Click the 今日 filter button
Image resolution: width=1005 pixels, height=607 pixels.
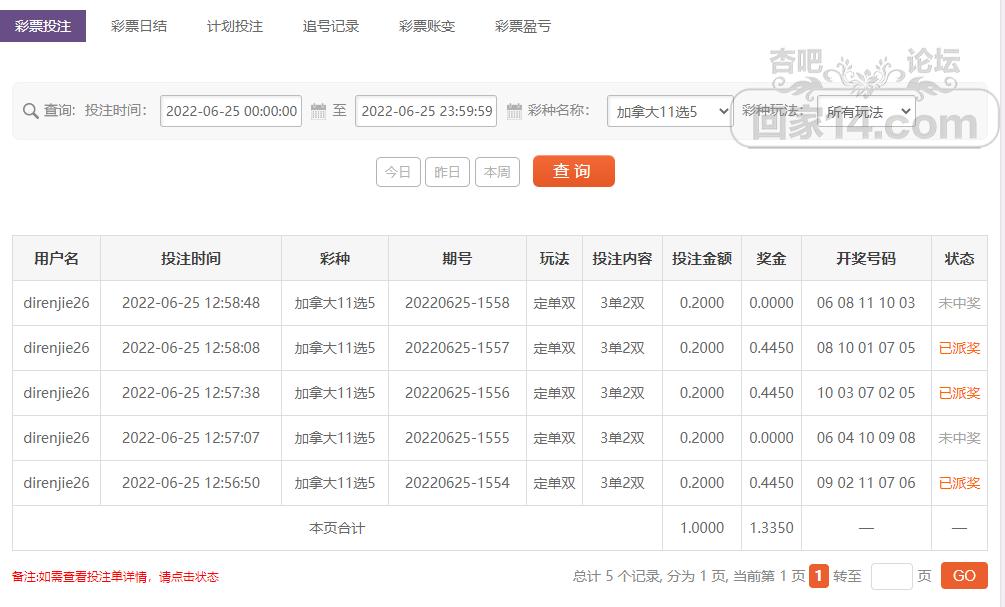[x=398, y=171]
